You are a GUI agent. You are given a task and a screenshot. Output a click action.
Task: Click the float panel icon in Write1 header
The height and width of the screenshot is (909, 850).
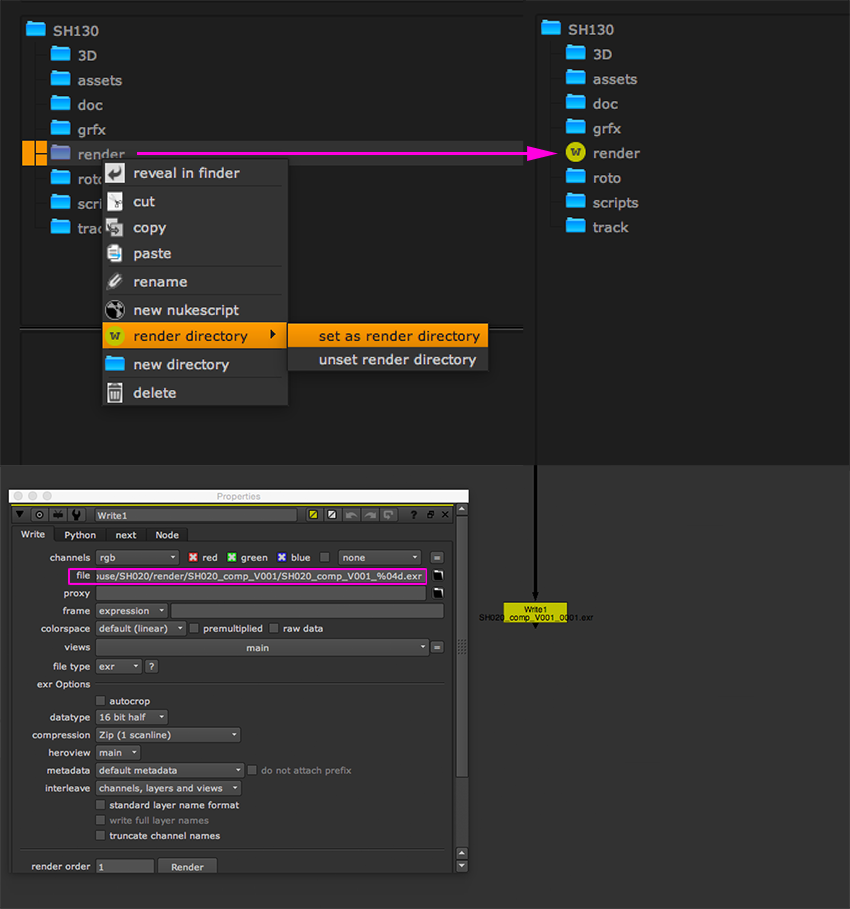point(430,515)
